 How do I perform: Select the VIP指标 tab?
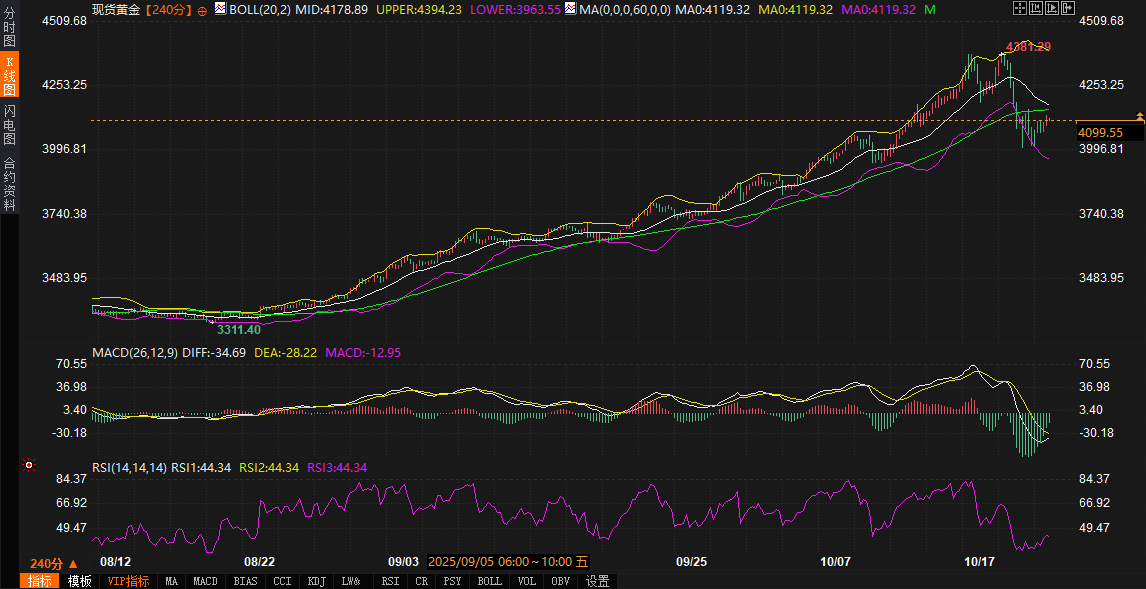[128, 581]
